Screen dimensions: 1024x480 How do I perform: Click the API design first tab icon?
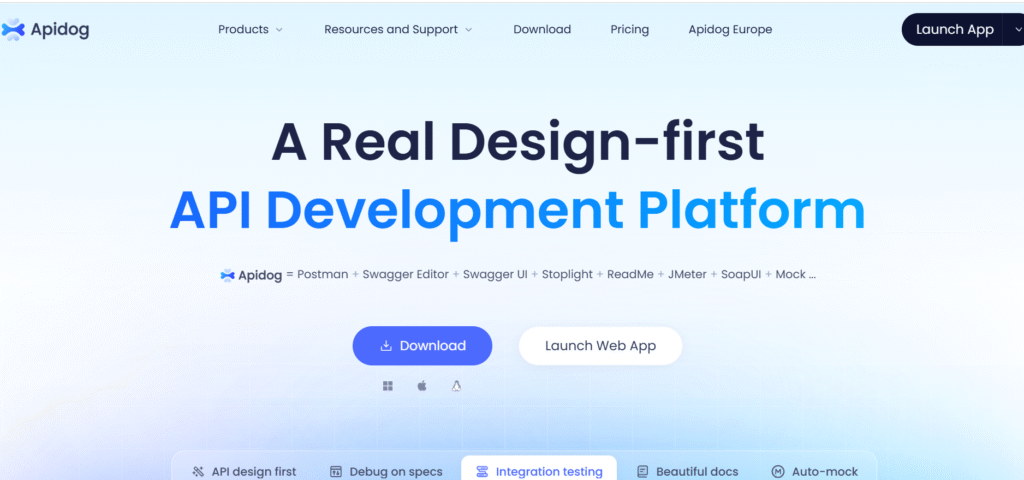(x=199, y=472)
